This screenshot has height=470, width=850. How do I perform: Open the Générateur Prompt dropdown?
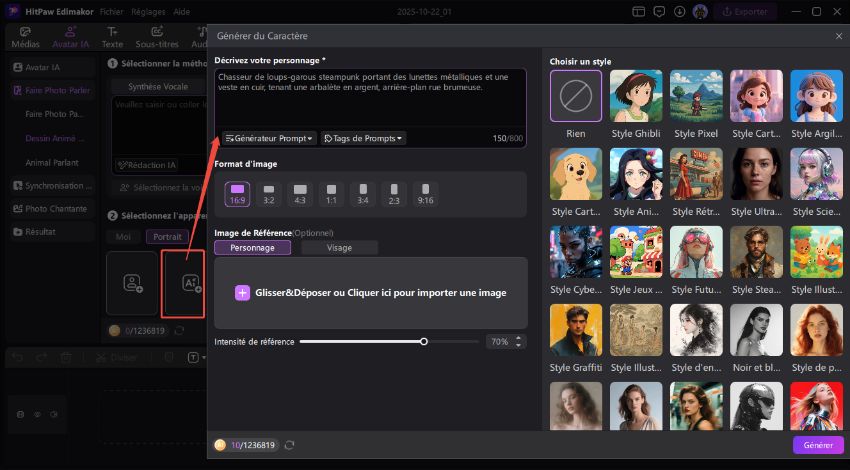(269, 138)
